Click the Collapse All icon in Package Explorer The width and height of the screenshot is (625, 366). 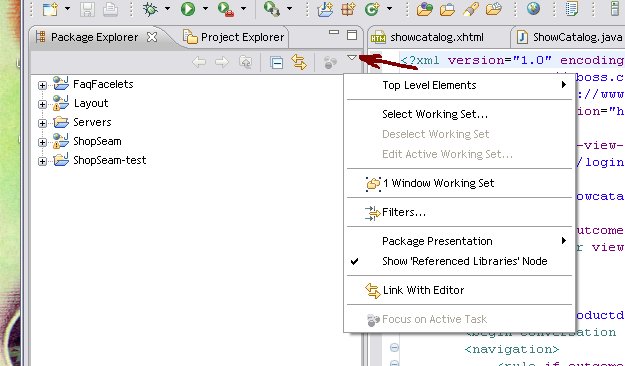(276, 62)
